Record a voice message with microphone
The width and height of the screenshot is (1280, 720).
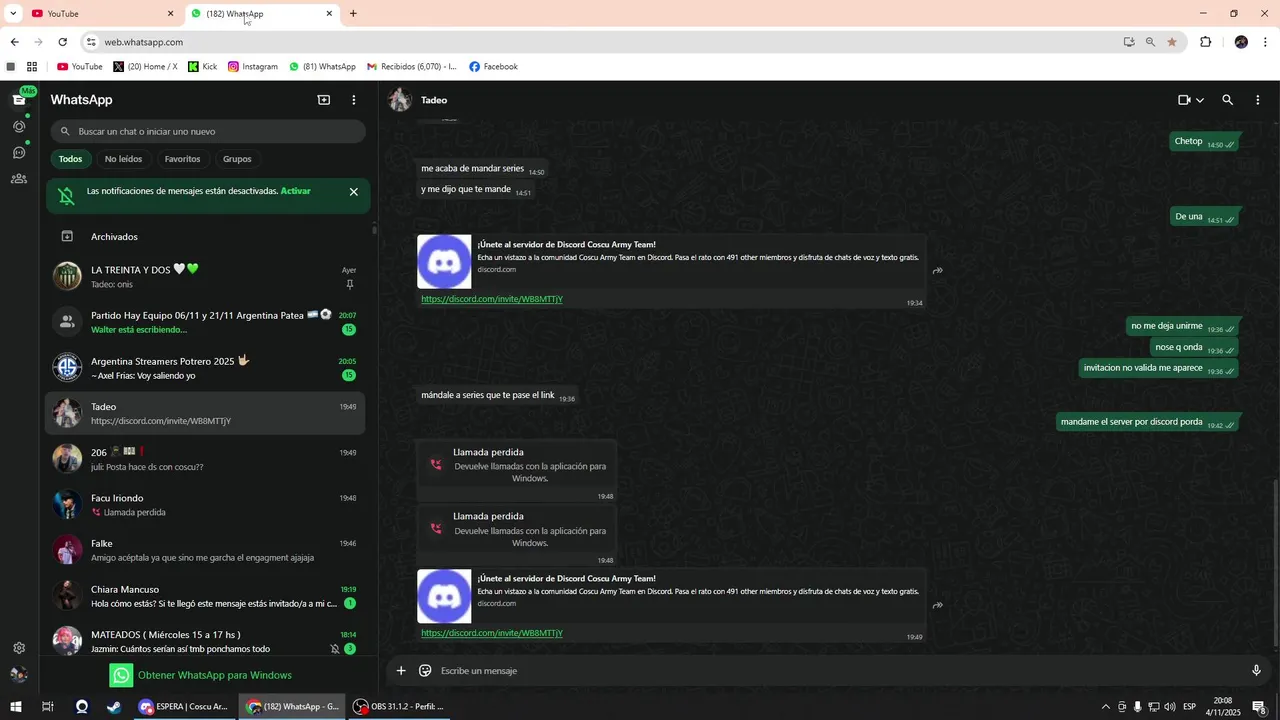coord(1257,671)
